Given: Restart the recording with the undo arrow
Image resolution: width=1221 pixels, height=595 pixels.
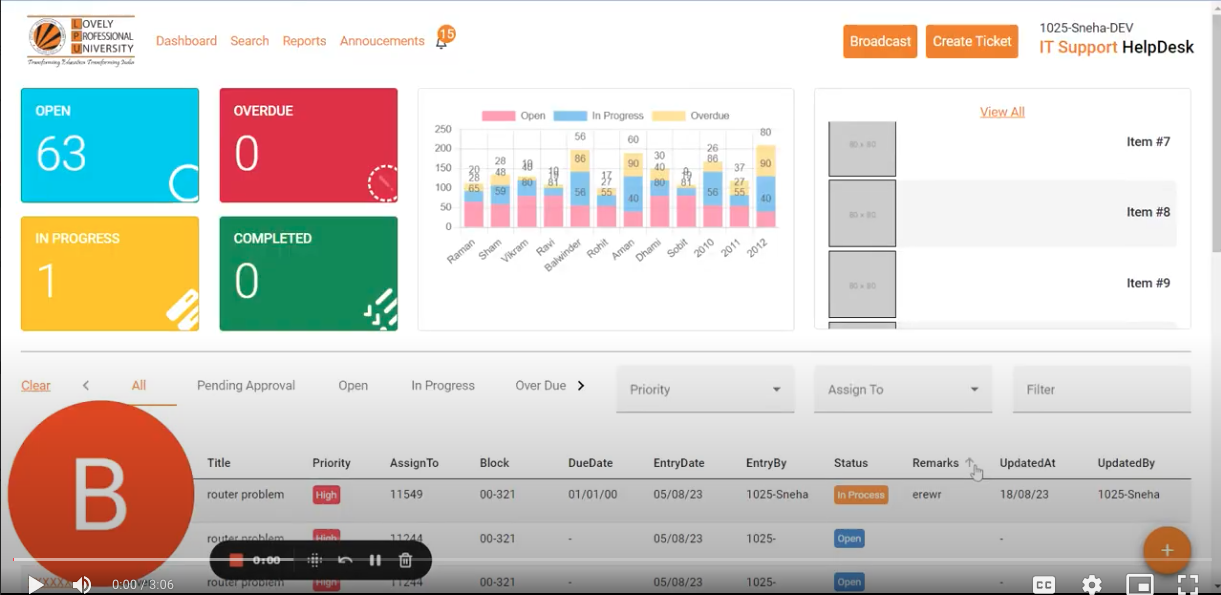Looking at the screenshot, I should tap(345, 560).
